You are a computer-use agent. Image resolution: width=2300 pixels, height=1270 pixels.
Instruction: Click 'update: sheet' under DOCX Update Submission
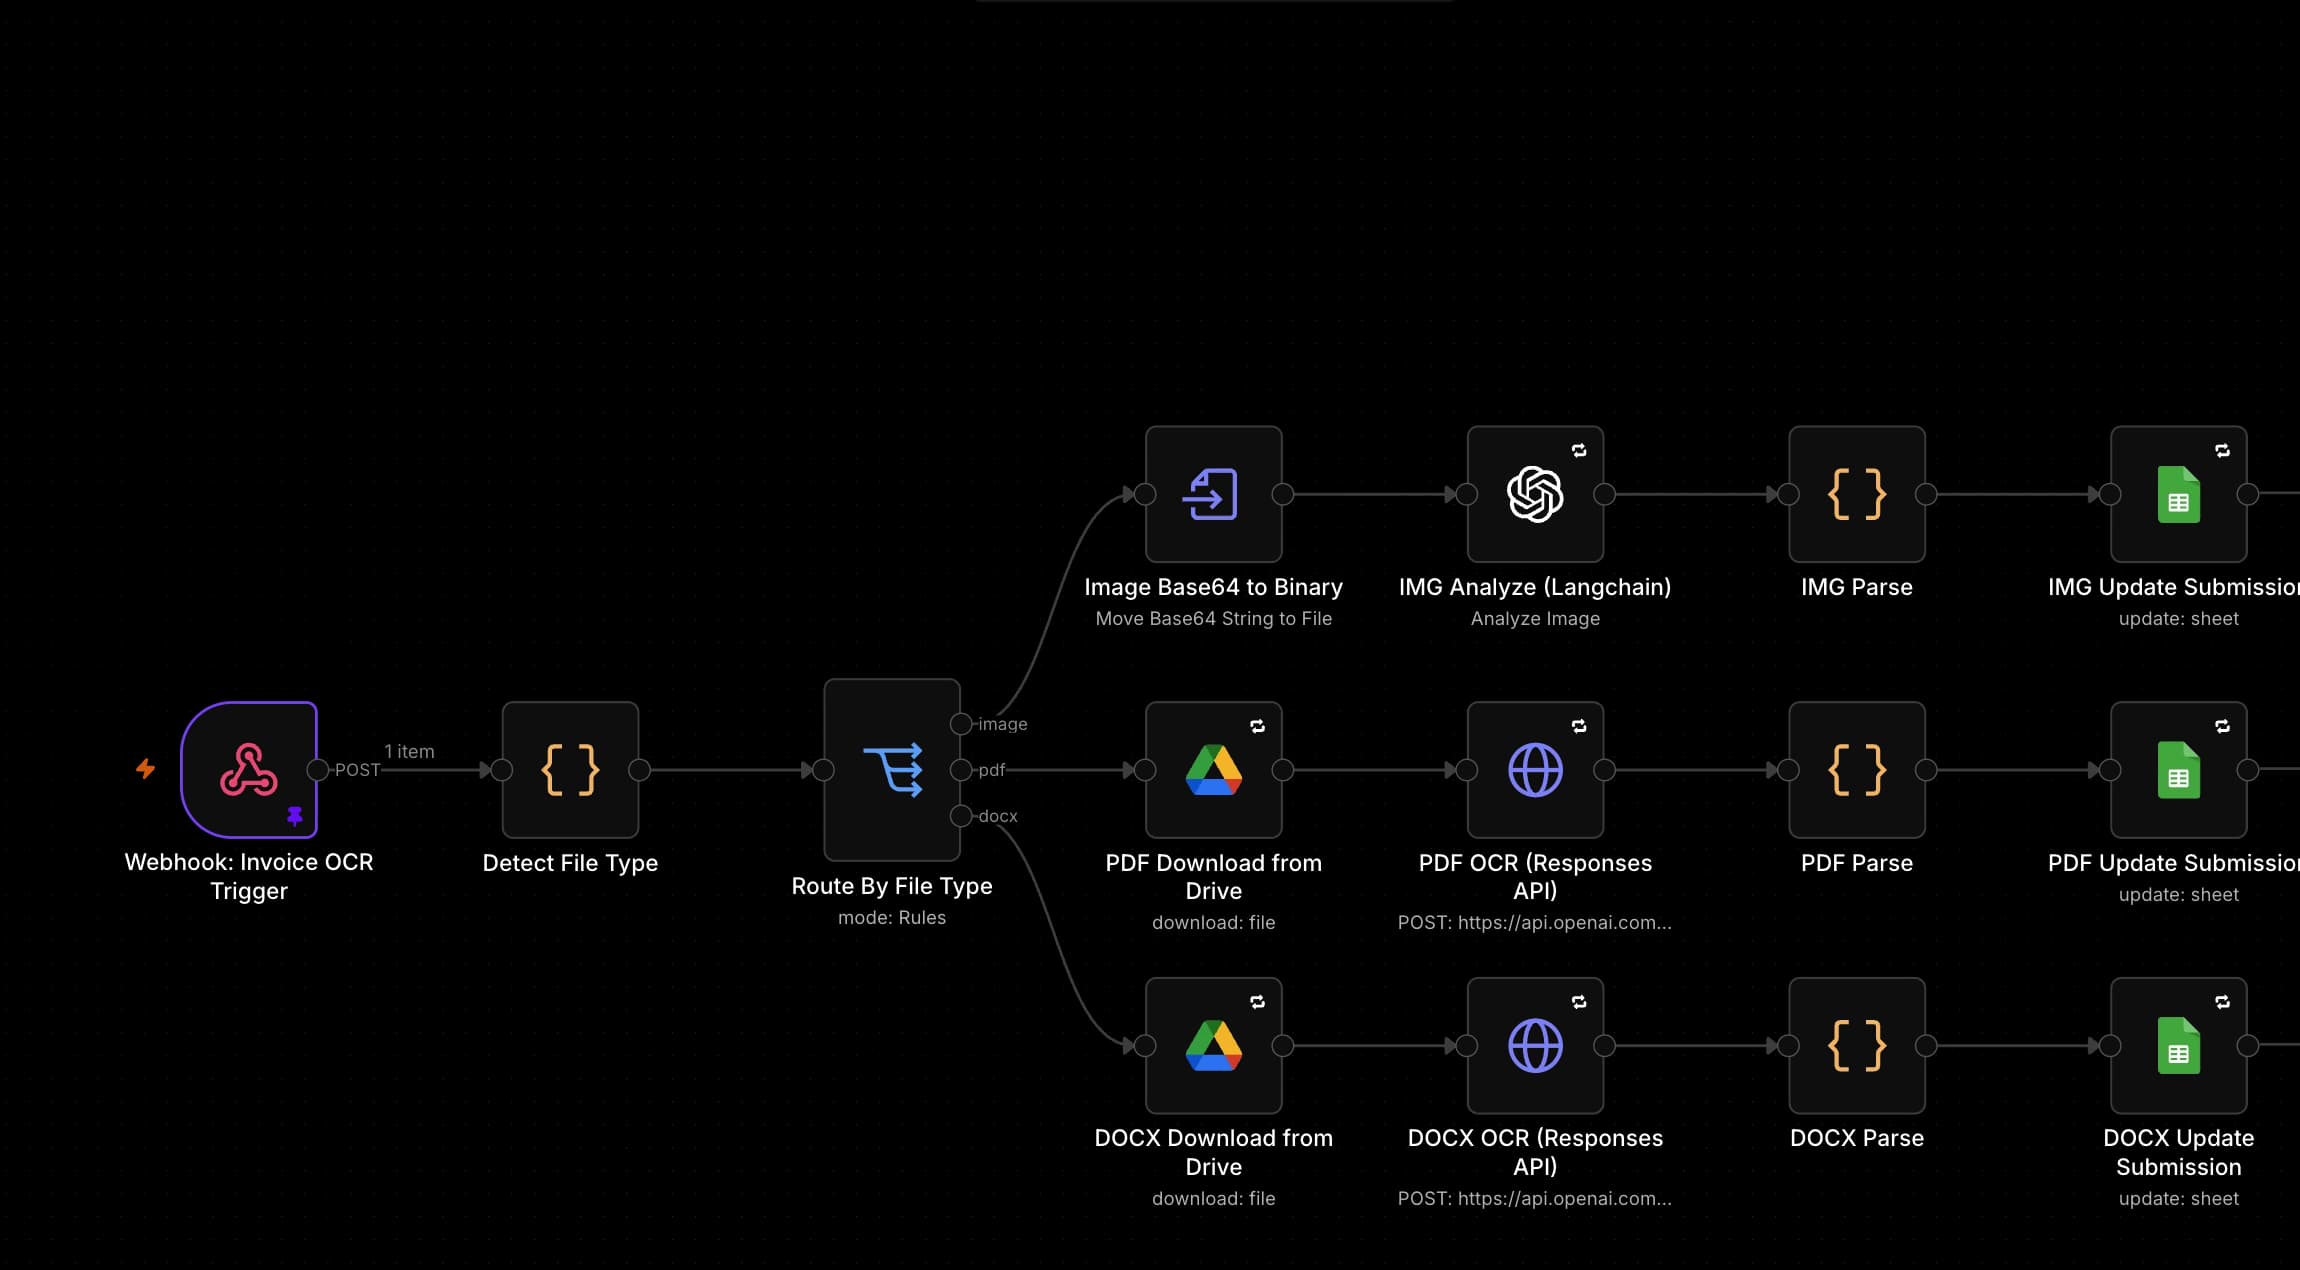click(2179, 1199)
